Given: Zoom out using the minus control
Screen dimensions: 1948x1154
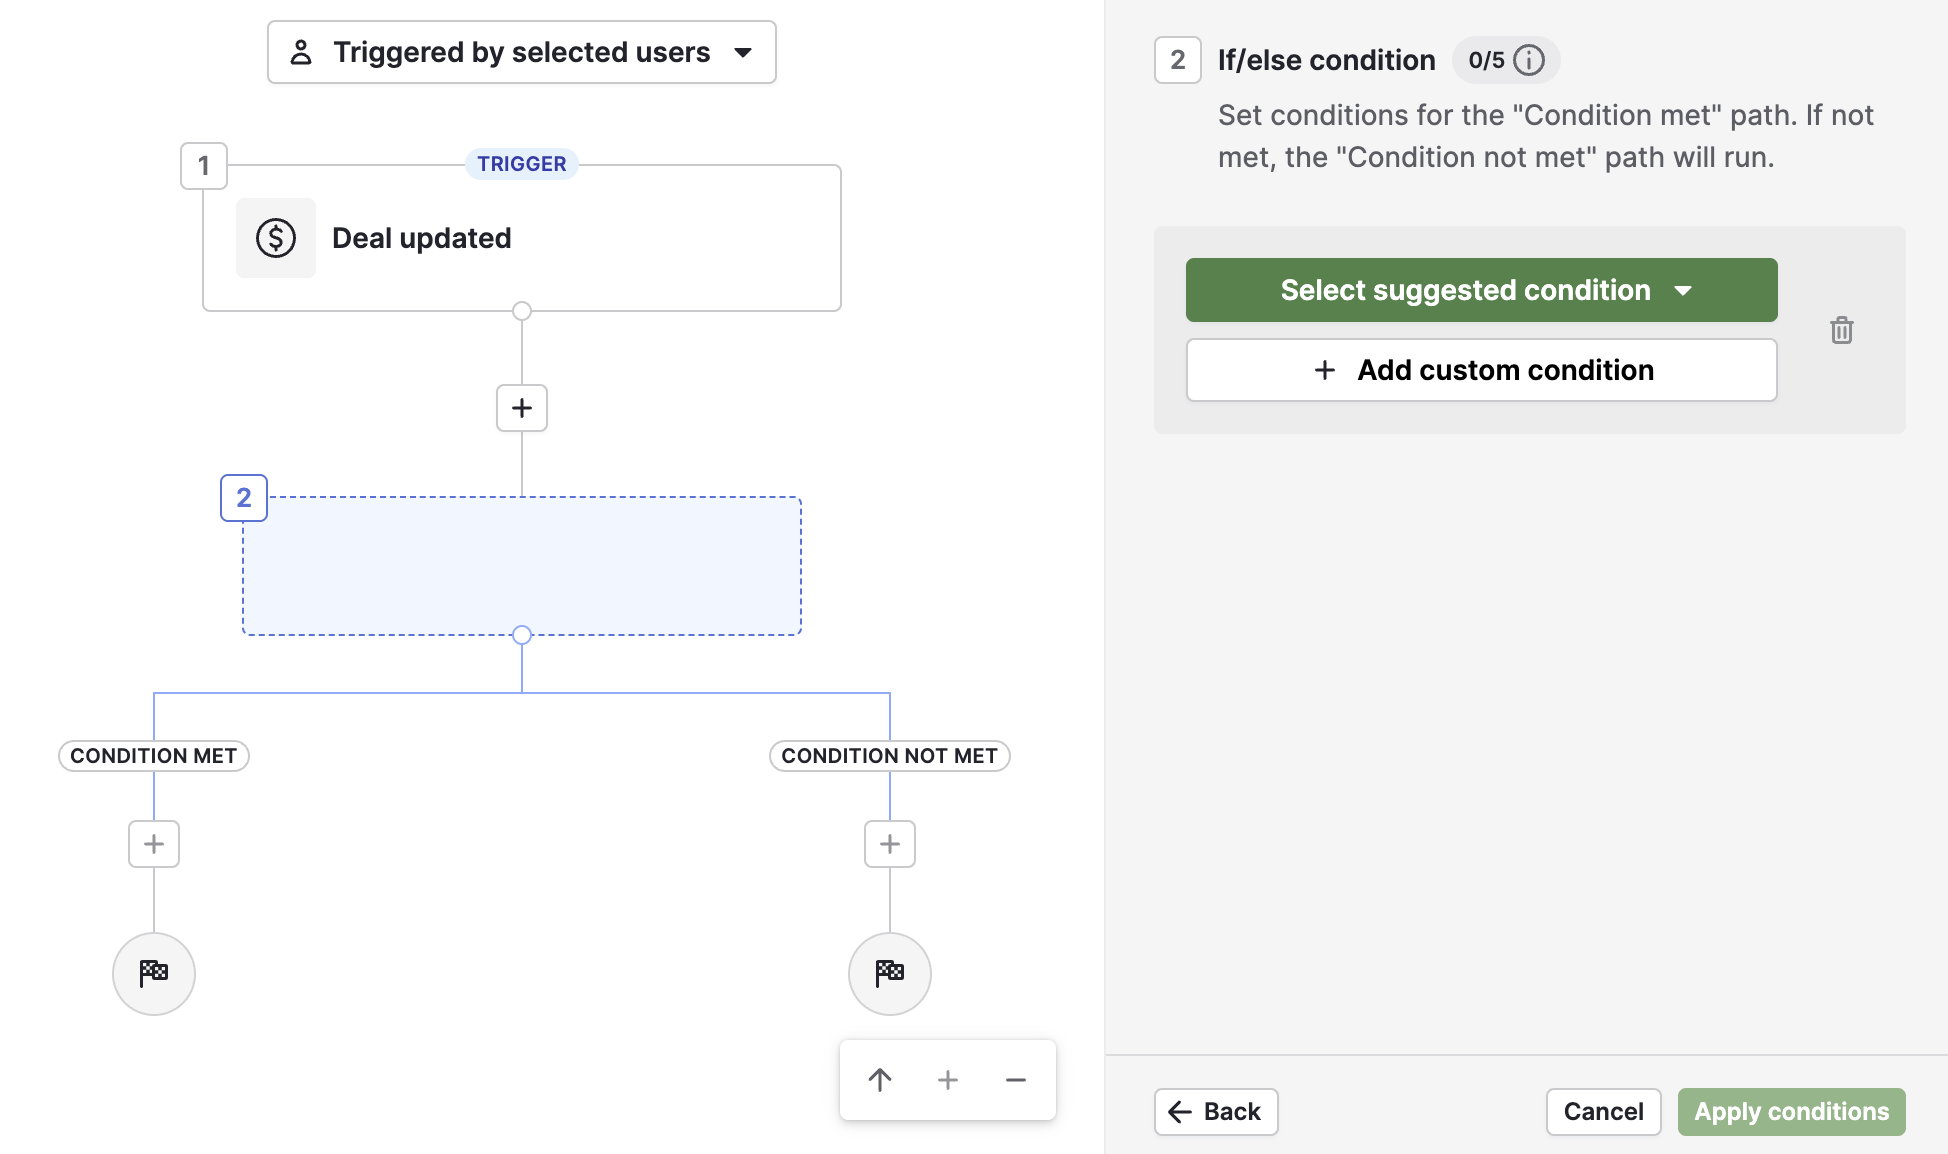Looking at the screenshot, I should pyautogui.click(x=1015, y=1080).
